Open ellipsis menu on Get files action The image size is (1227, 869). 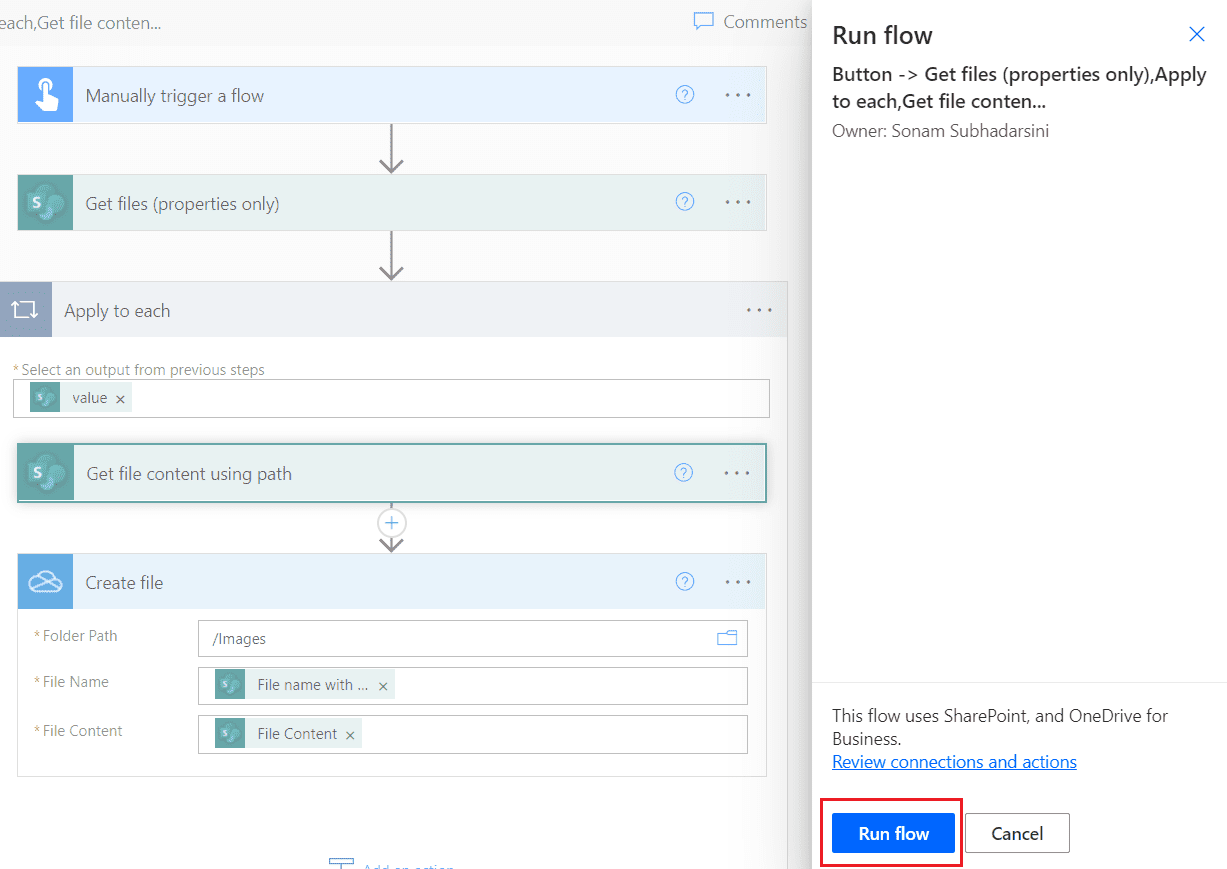(737, 201)
